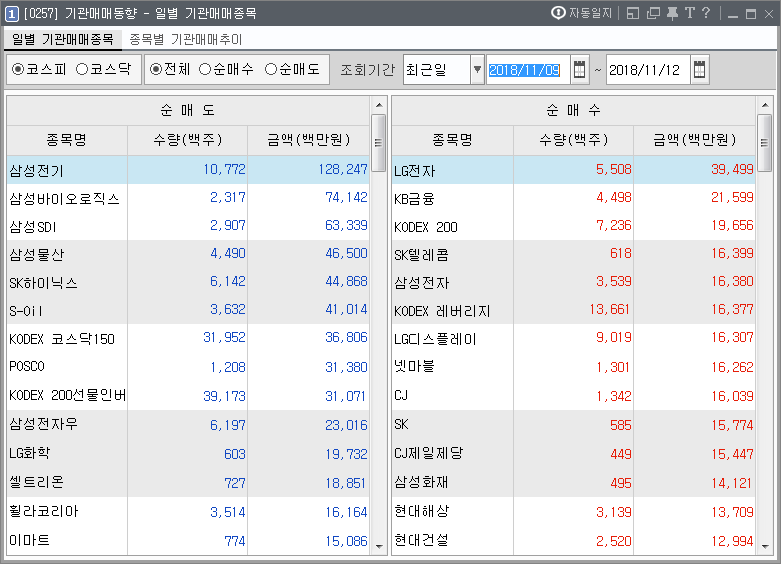Viewport: 781px width, 564px height.
Task: Maximize the 0257 window
Action: pos(751,14)
